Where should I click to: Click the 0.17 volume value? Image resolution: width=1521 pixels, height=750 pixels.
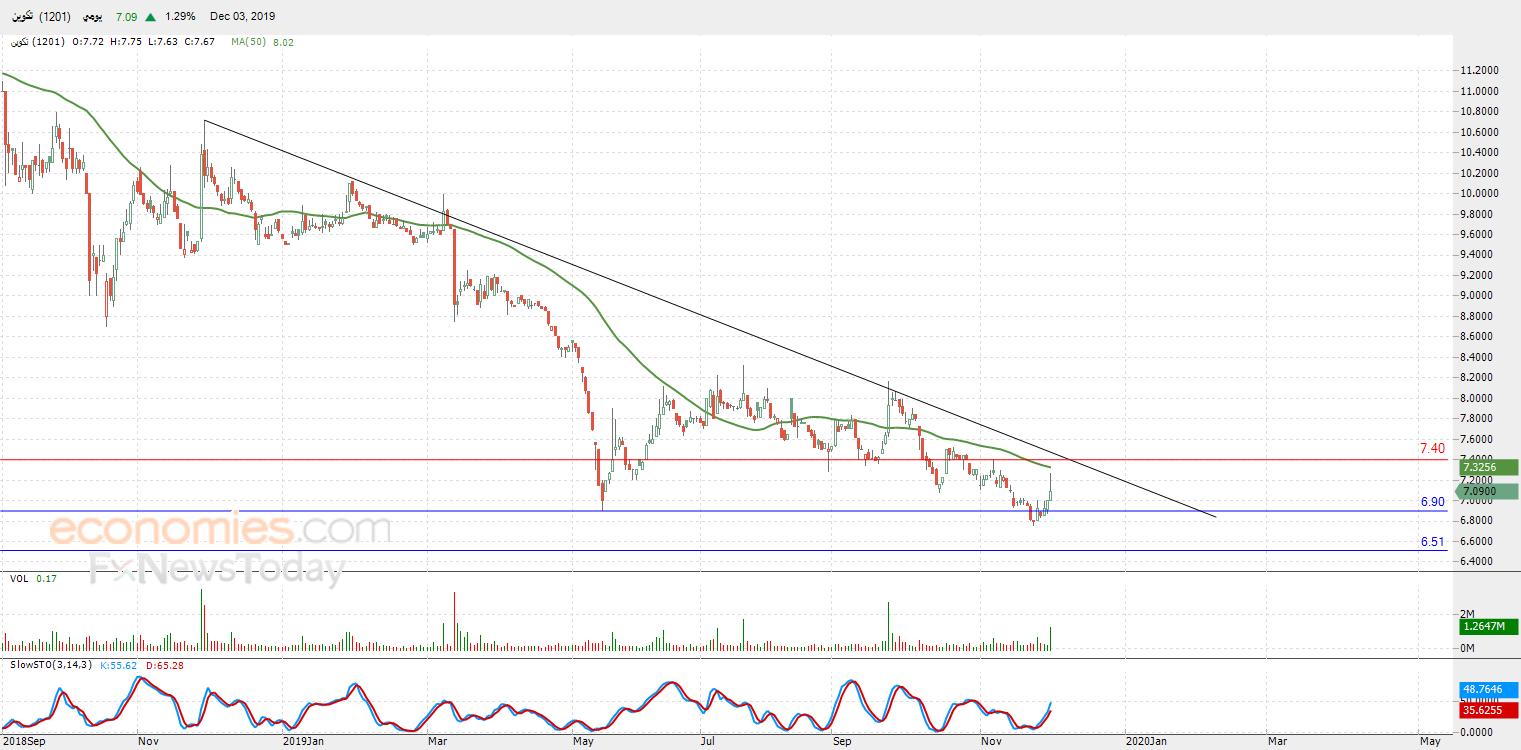46,578
